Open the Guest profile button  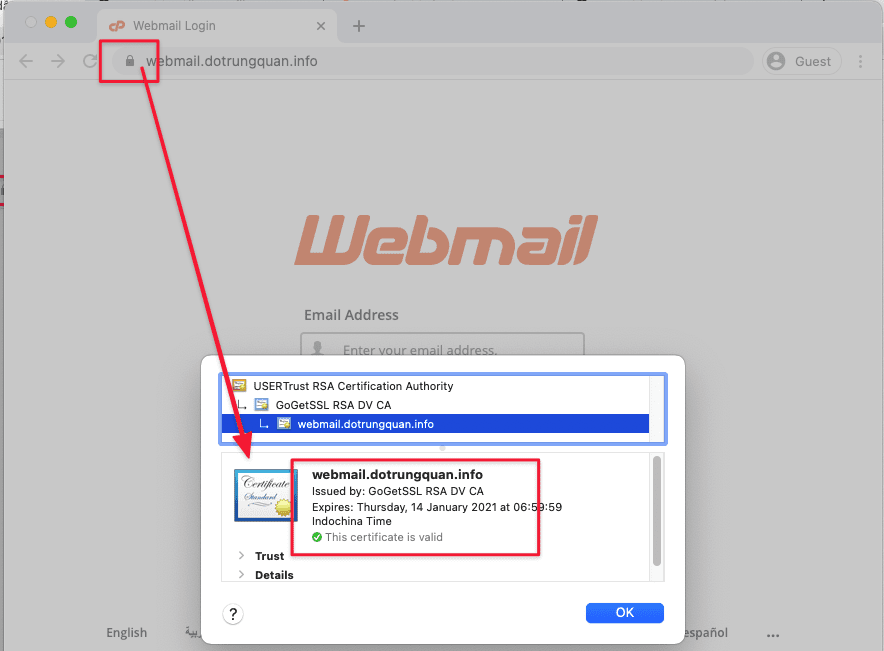coord(802,61)
